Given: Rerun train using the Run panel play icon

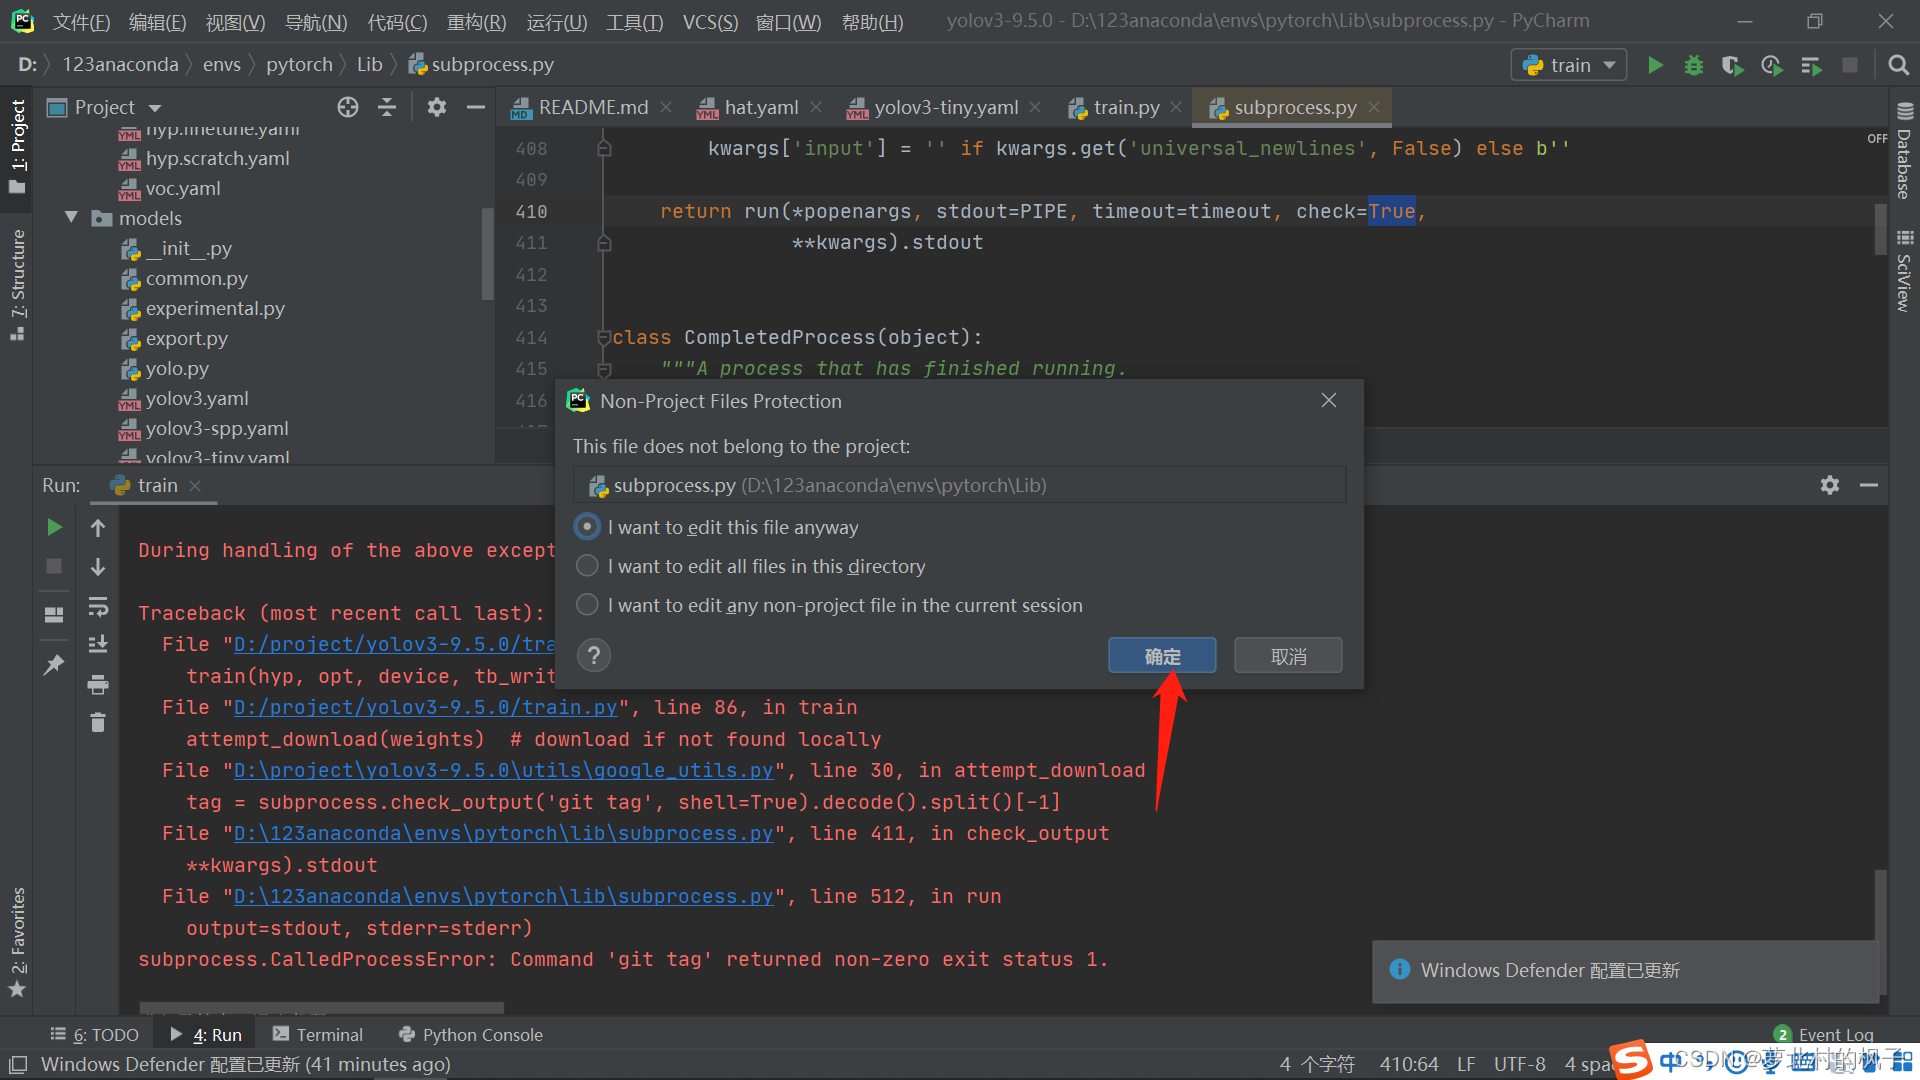Looking at the screenshot, I should pyautogui.click(x=54, y=527).
